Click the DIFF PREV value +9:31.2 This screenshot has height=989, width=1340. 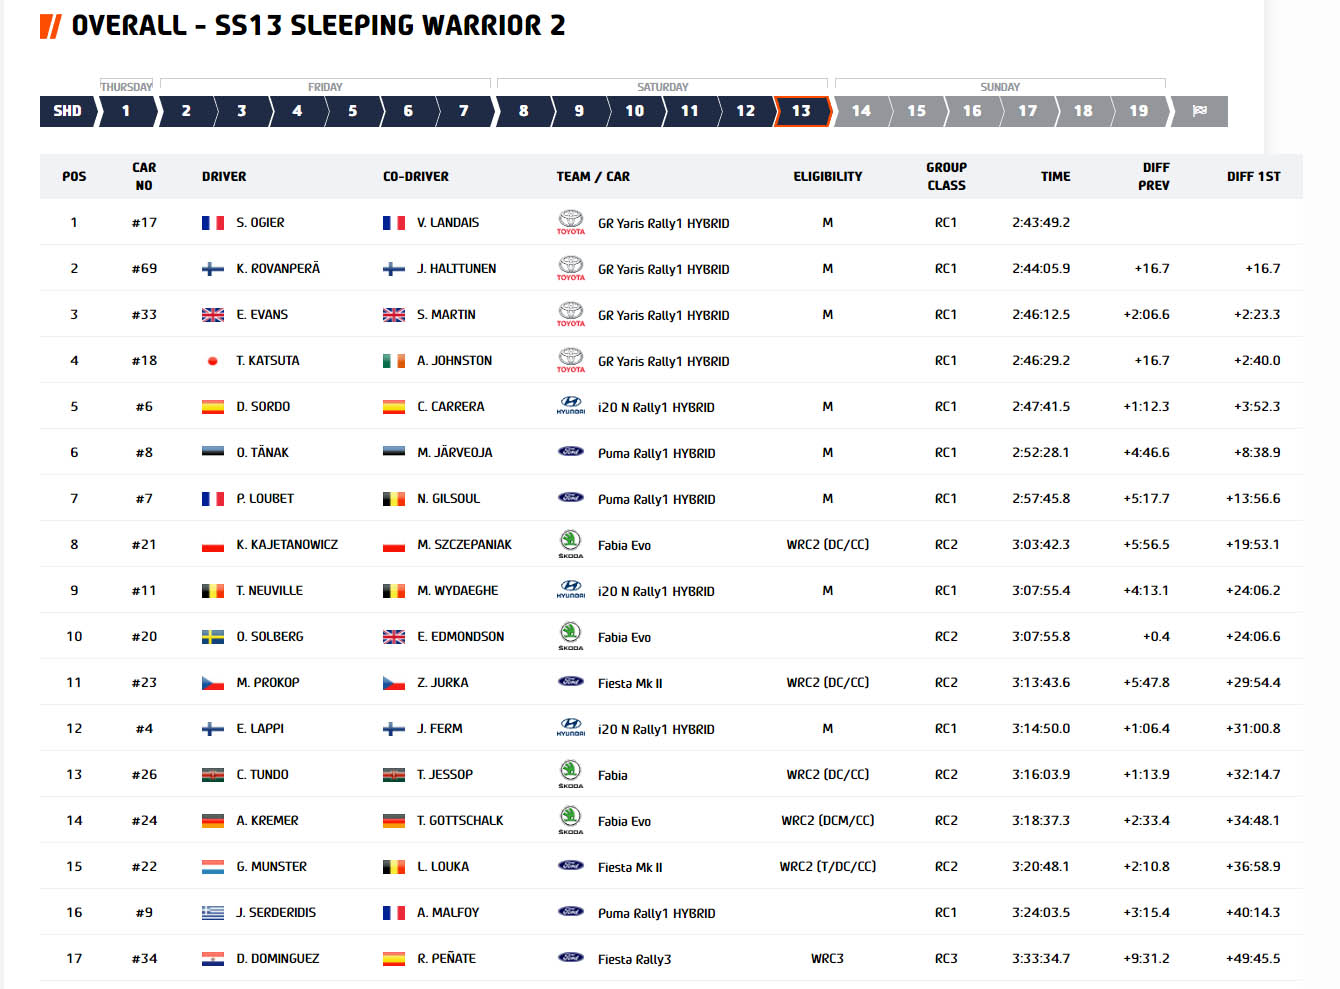pyautogui.click(x=1146, y=959)
